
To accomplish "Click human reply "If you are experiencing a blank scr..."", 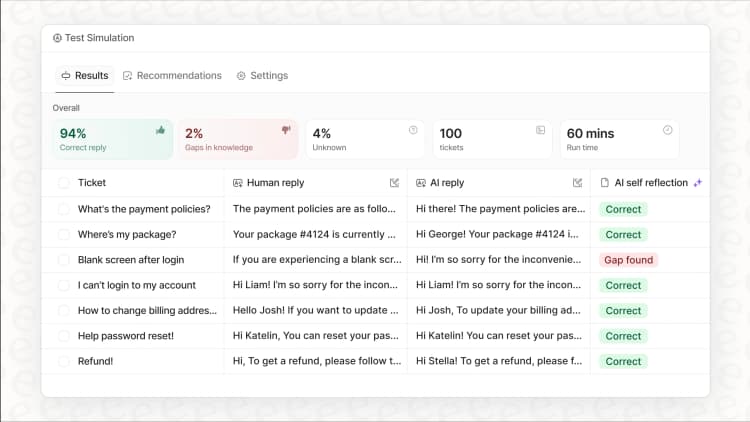I will click(x=317, y=259).
